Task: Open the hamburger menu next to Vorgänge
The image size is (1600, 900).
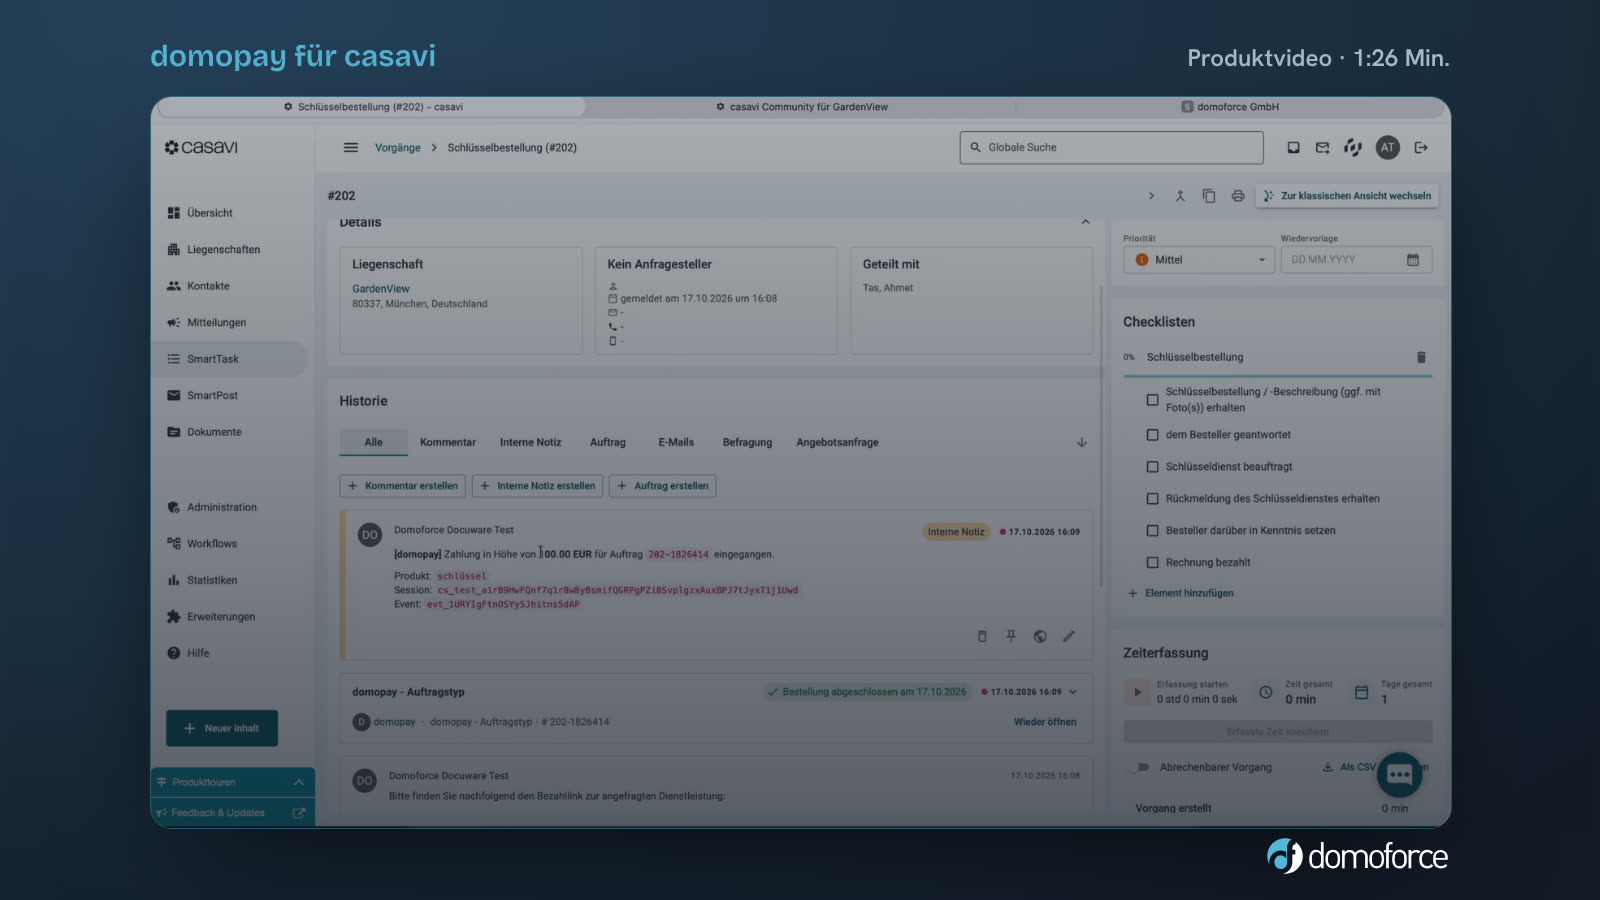Action: coord(350,148)
